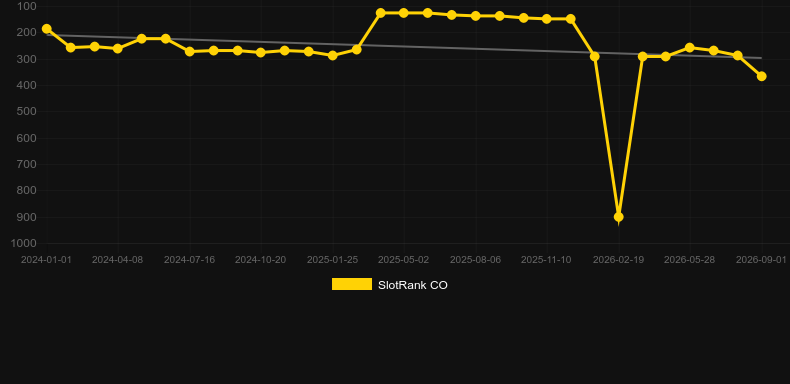Click the last data point at 2026-09-01
Image resolution: width=790 pixels, height=384 pixels.
(x=762, y=76)
